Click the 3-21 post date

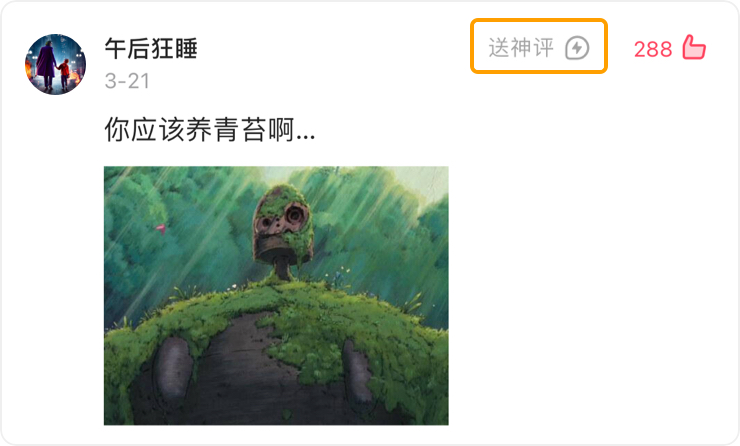(127, 81)
